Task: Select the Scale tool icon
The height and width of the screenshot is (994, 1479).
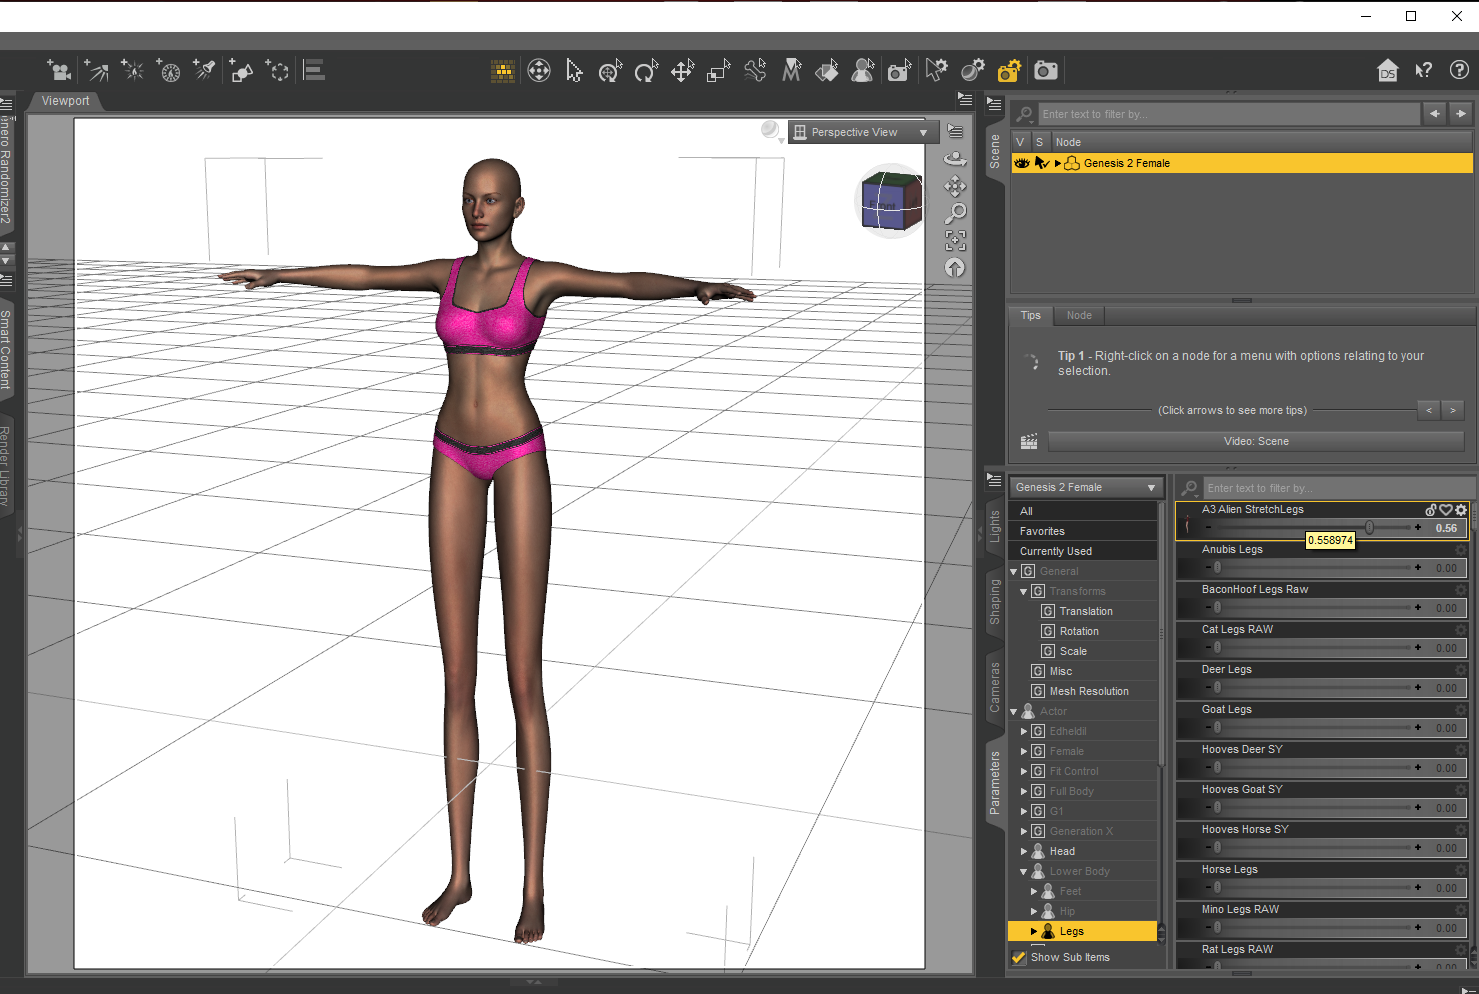Action: tap(718, 71)
